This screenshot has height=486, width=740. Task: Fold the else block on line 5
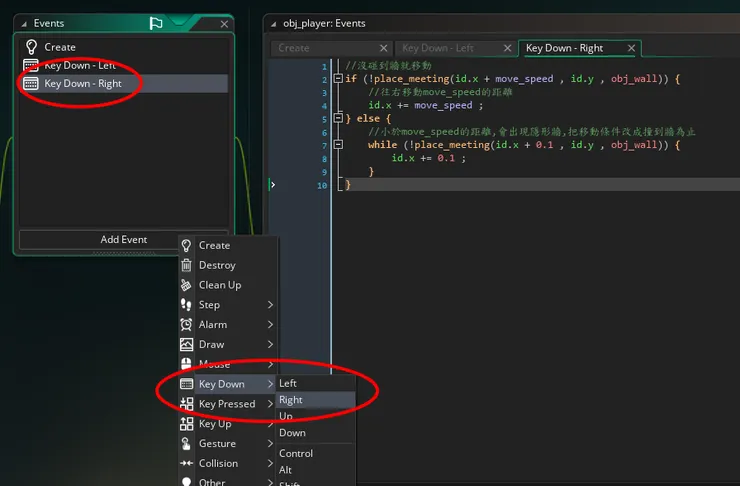point(338,118)
